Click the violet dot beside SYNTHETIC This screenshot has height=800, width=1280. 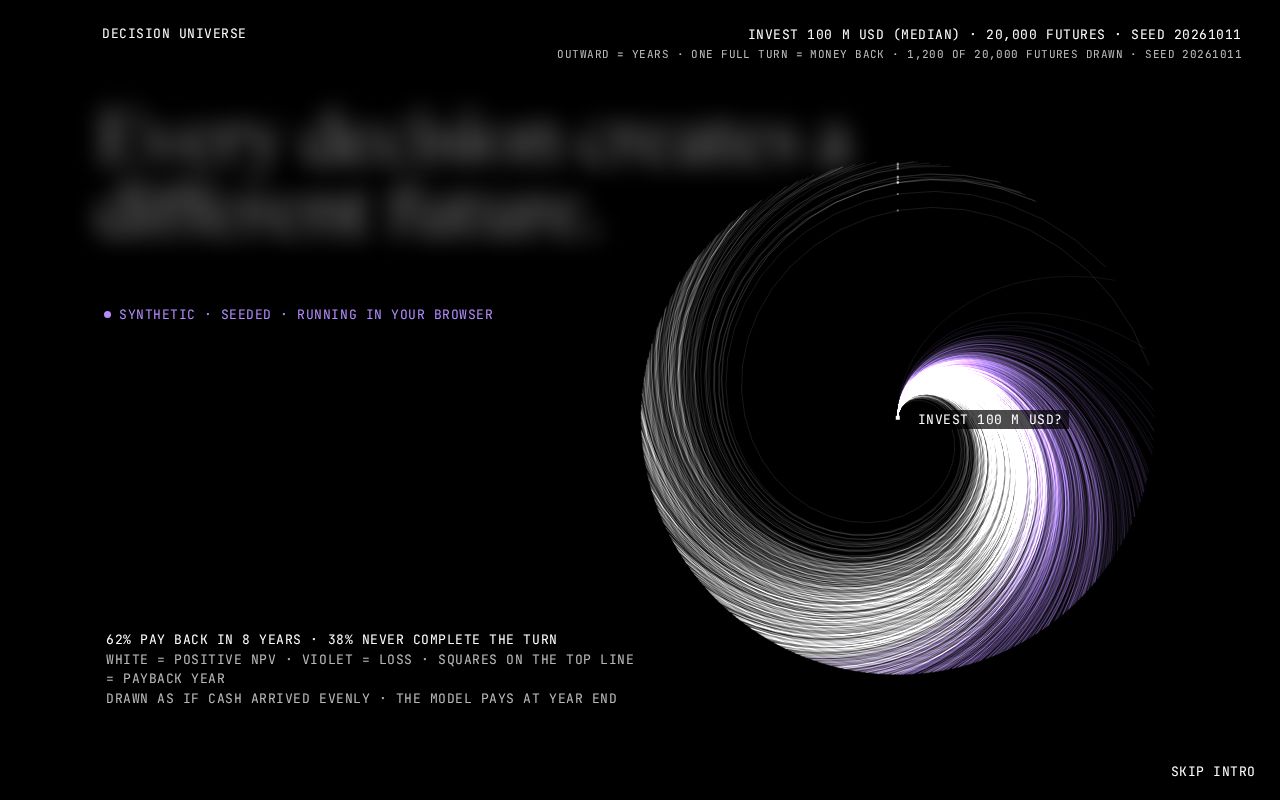click(107, 315)
